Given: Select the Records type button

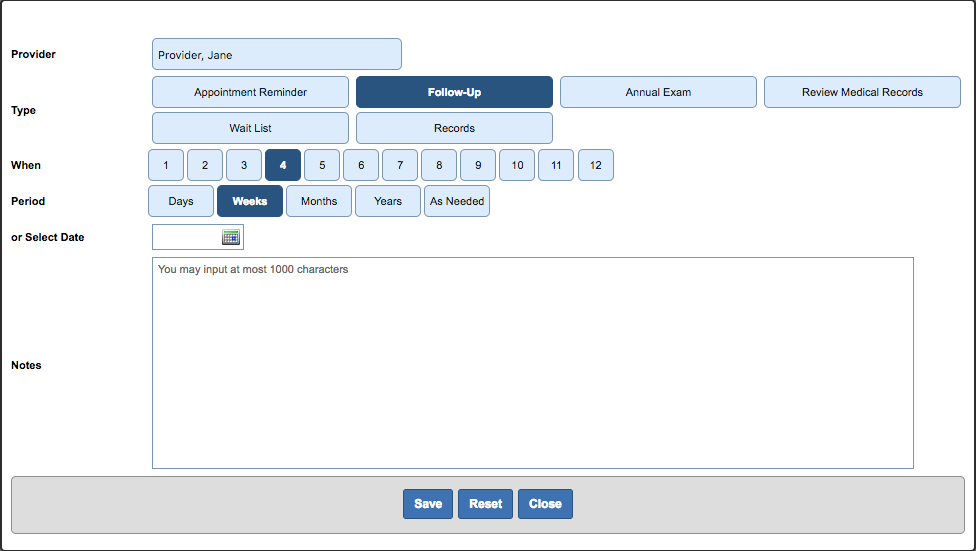Looking at the screenshot, I should pos(454,128).
